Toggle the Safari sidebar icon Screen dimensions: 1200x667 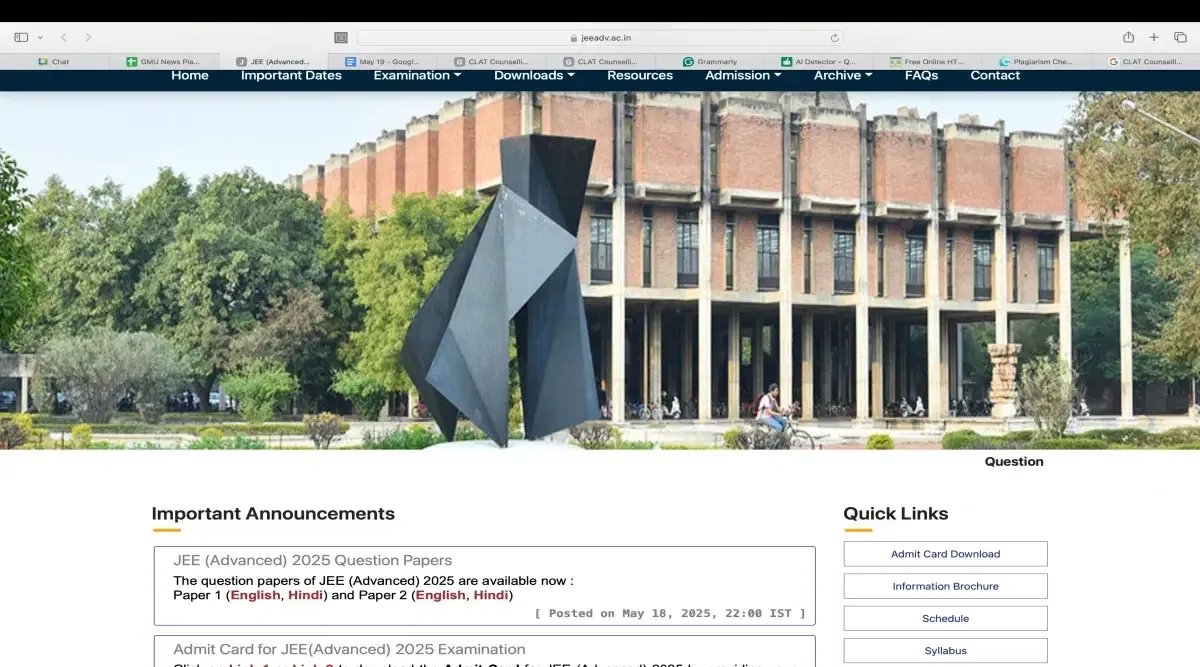click(x=21, y=37)
